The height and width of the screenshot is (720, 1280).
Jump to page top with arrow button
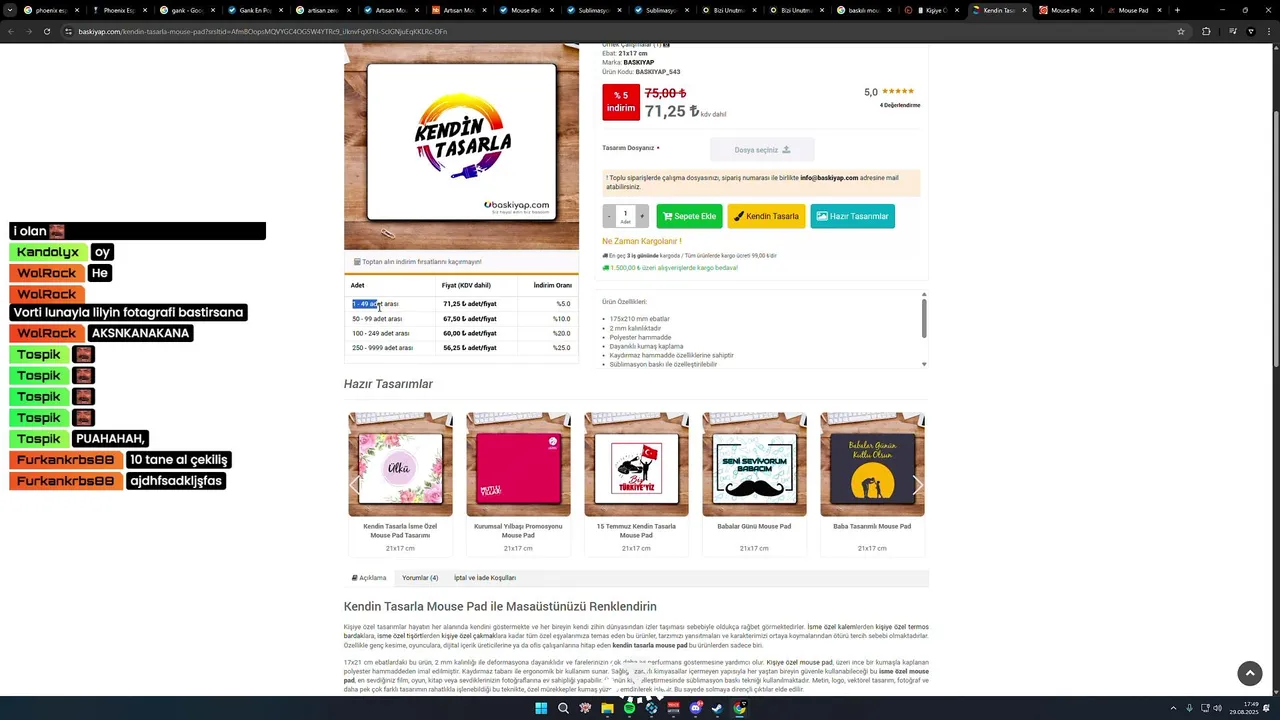point(1250,673)
